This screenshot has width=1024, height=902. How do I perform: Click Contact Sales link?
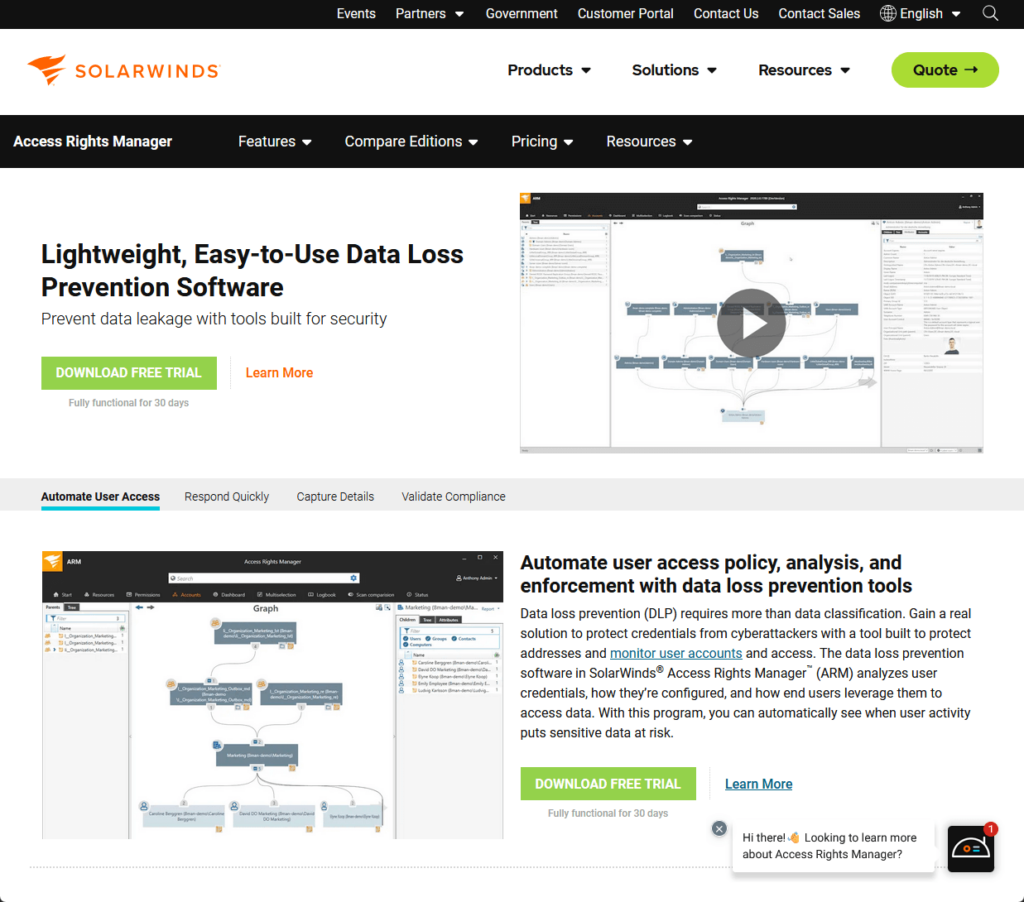click(x=819, y=14)
